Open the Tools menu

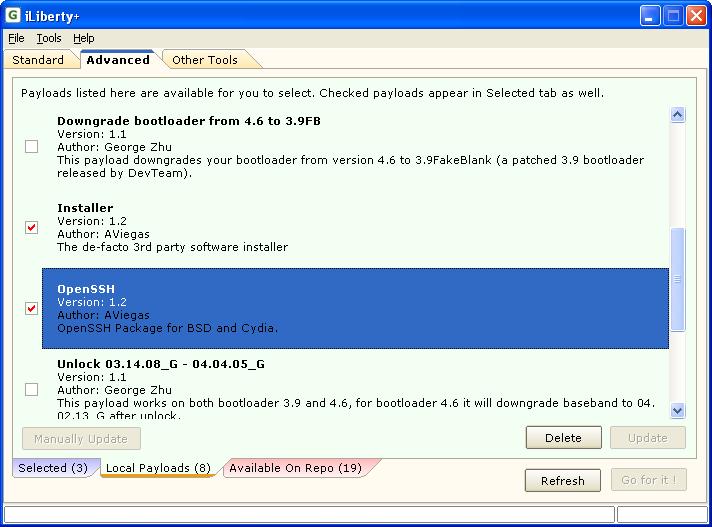point(49,38)
